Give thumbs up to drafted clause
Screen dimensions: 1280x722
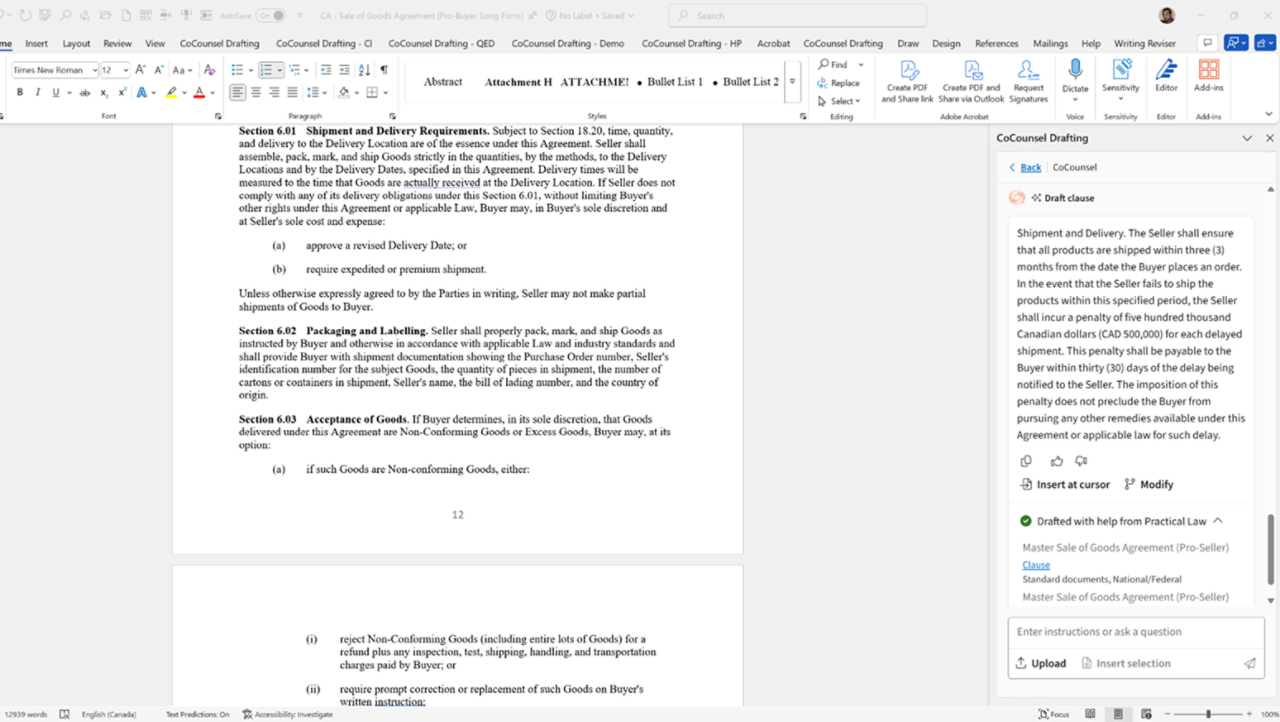tap(1056, 461)
